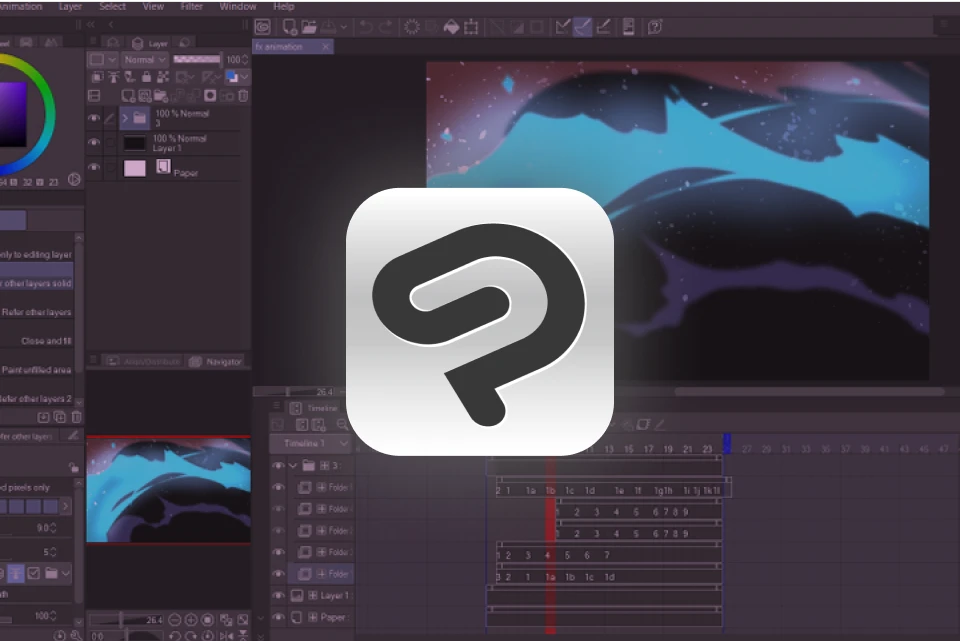960x641 pixels.
Task: Open Clip Studio launcher icon in toolbar
Action: [x=263, y=27]
